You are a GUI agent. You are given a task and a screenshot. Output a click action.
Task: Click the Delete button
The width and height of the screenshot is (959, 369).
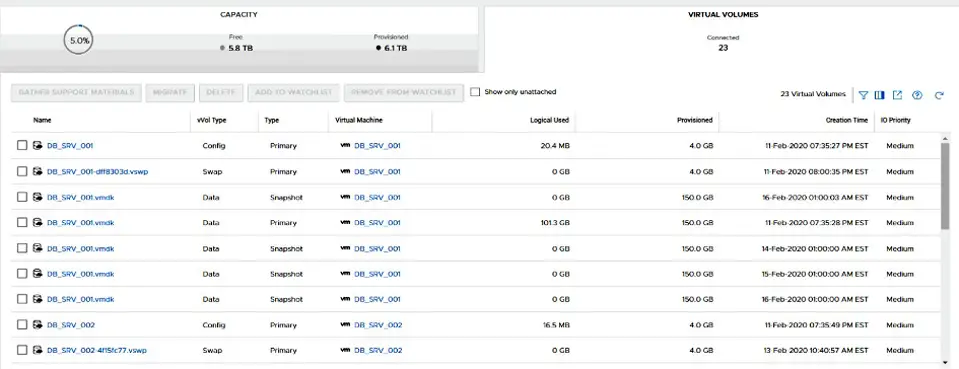221,92
